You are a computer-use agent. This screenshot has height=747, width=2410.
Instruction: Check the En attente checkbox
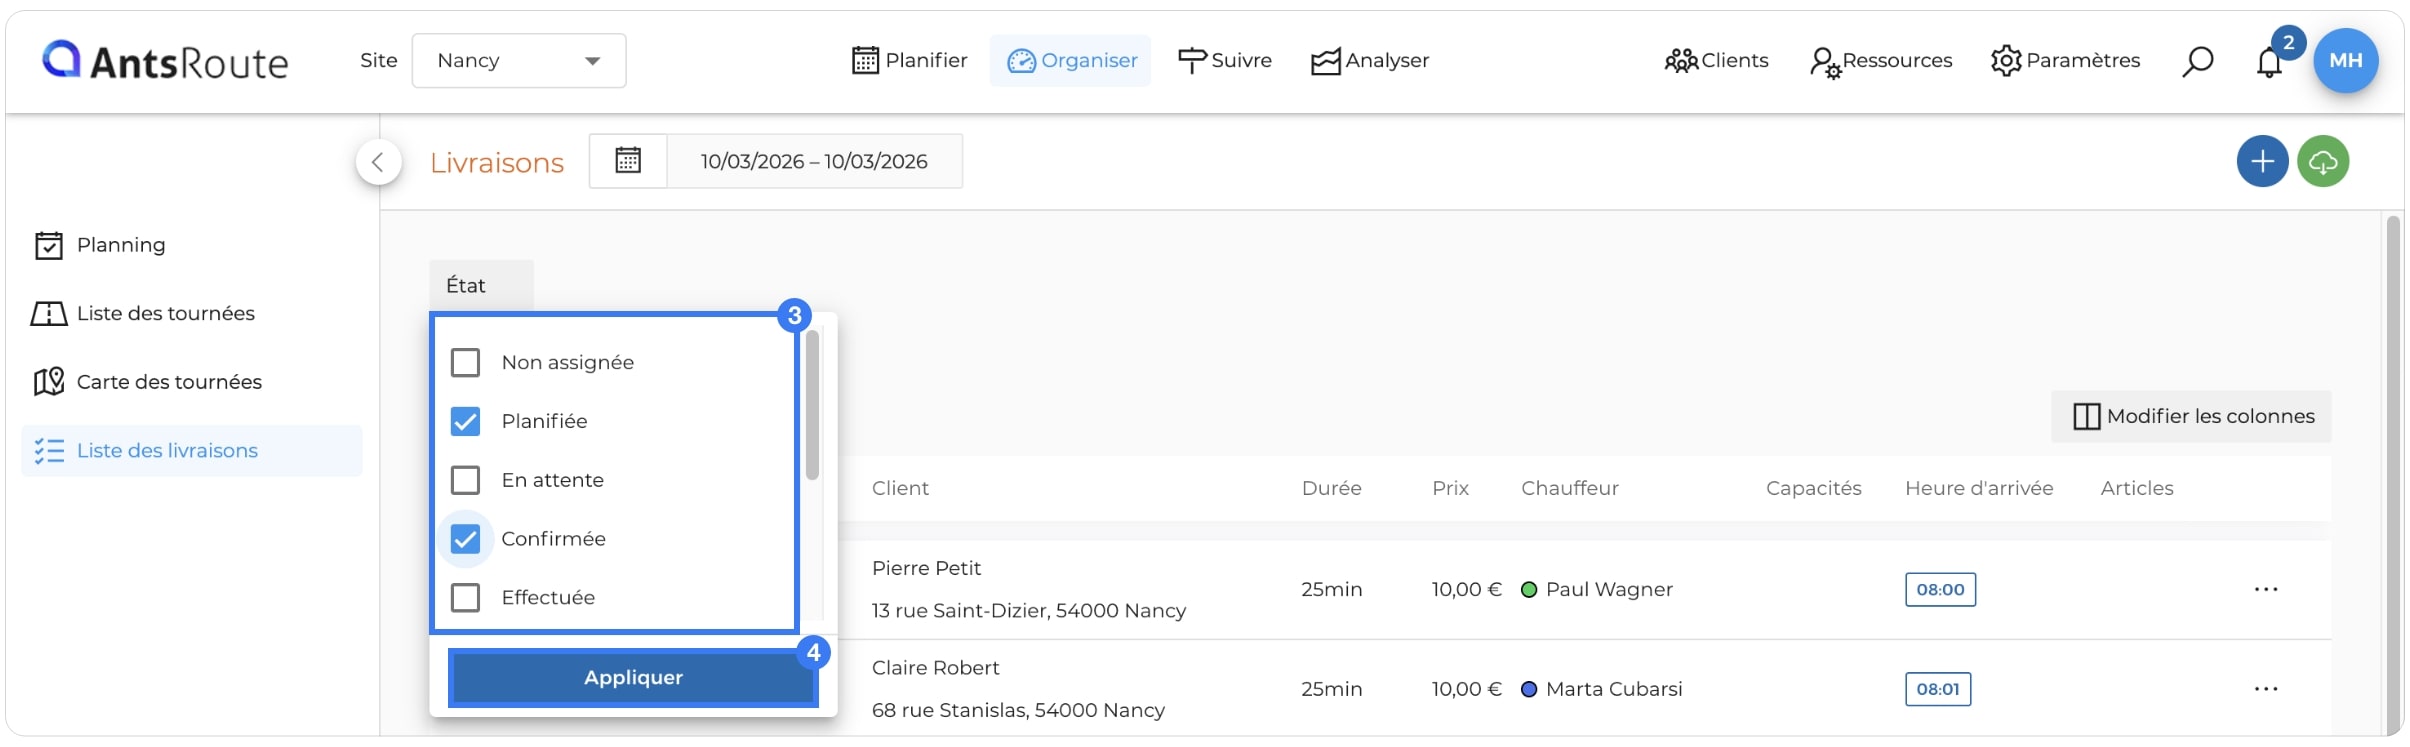465,480
